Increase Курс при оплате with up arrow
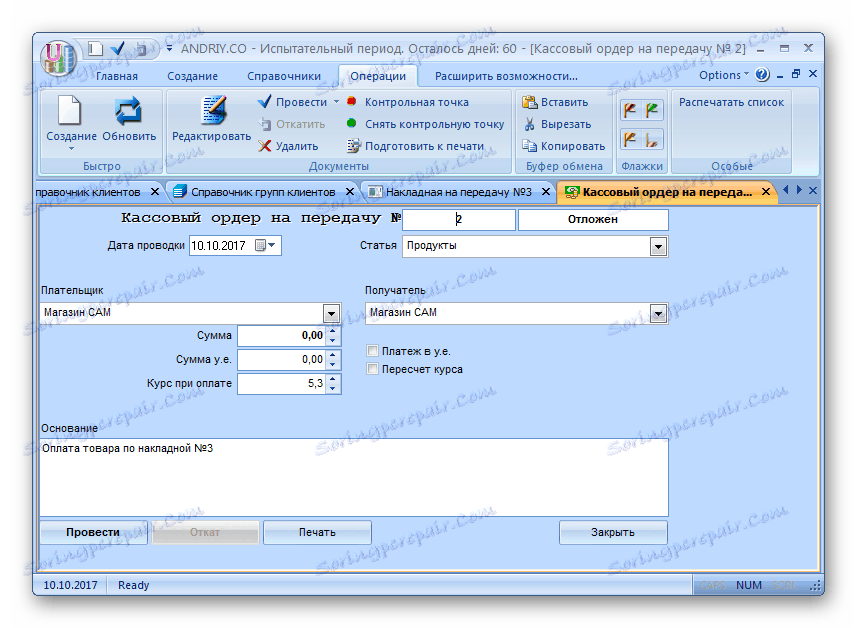Image resolution: width=857 pixels, height=628 pixels. (333, 378)
